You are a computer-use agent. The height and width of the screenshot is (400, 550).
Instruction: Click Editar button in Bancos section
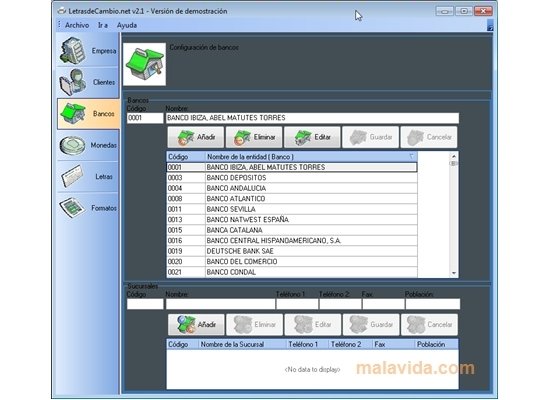[312, 137]
